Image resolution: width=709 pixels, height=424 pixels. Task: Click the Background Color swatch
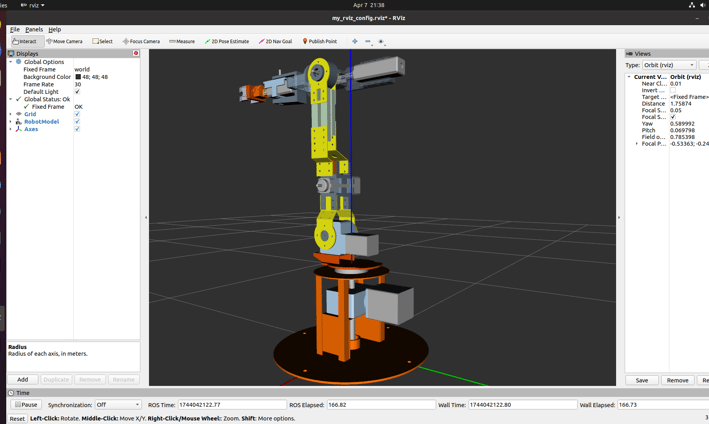click(x=78, y=77)
